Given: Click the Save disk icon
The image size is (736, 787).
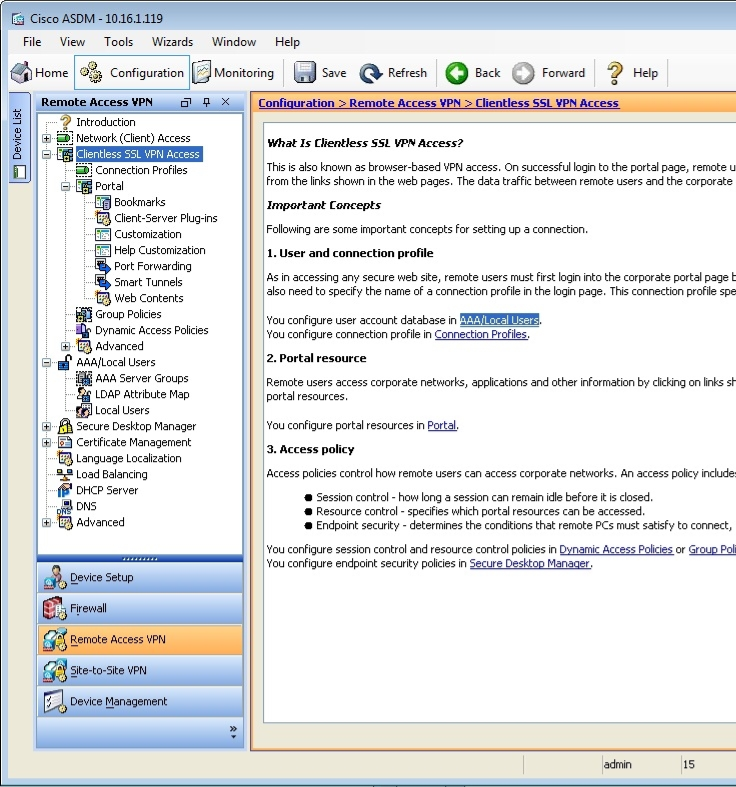Looking at the screenshot, I should 305,73.
